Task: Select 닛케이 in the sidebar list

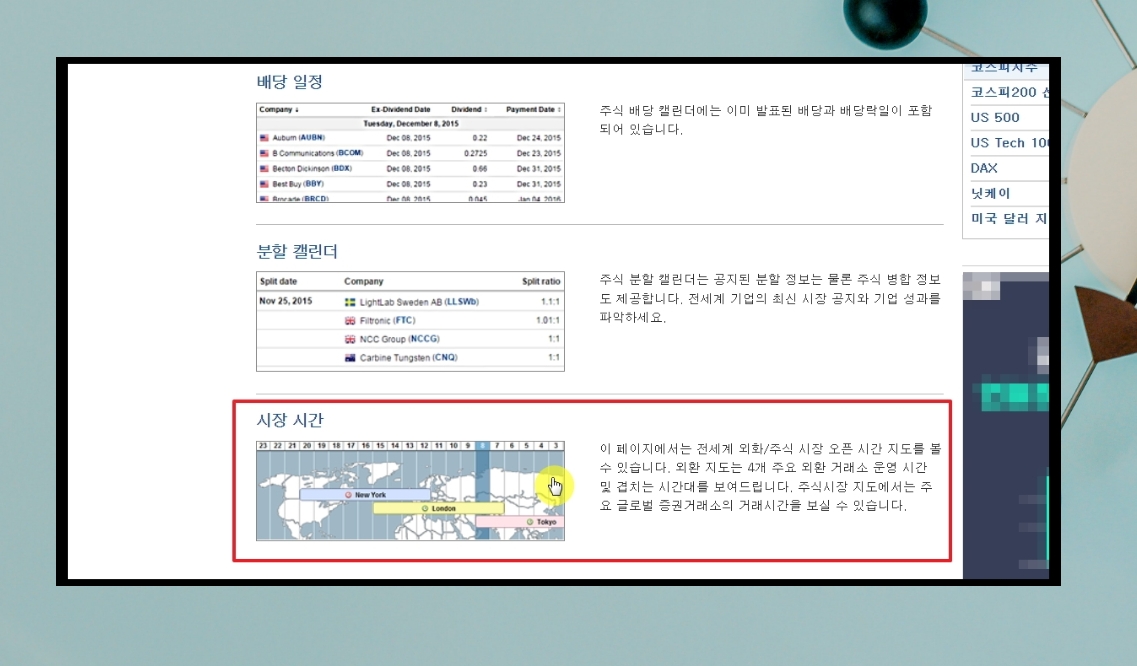Action: pos(991,194)
